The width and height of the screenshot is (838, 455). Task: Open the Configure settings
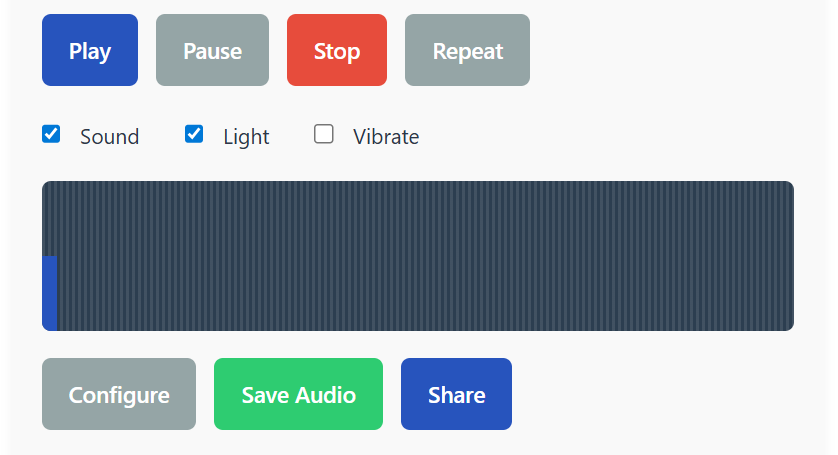tap(119, 394)
